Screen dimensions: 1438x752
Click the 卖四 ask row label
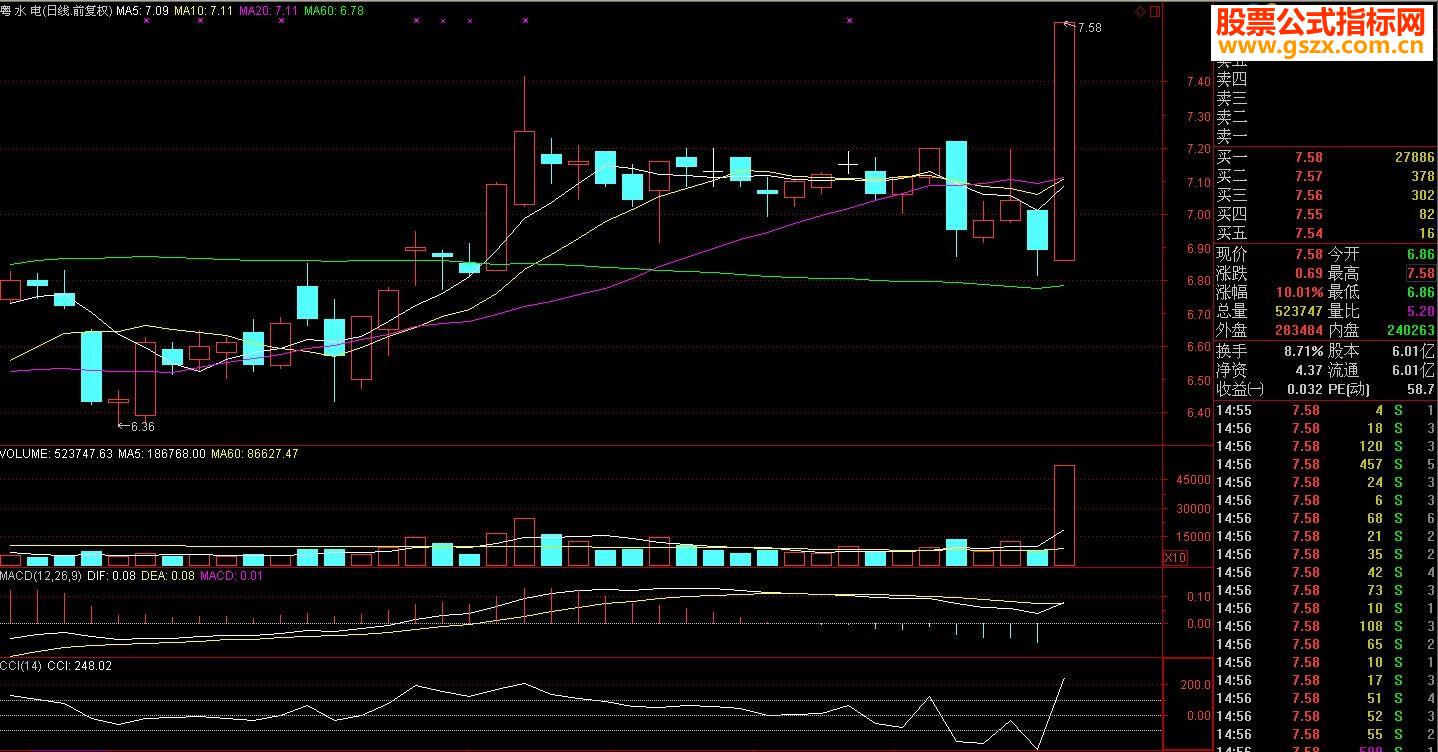pyautogui.click(x=1232, y=80)
